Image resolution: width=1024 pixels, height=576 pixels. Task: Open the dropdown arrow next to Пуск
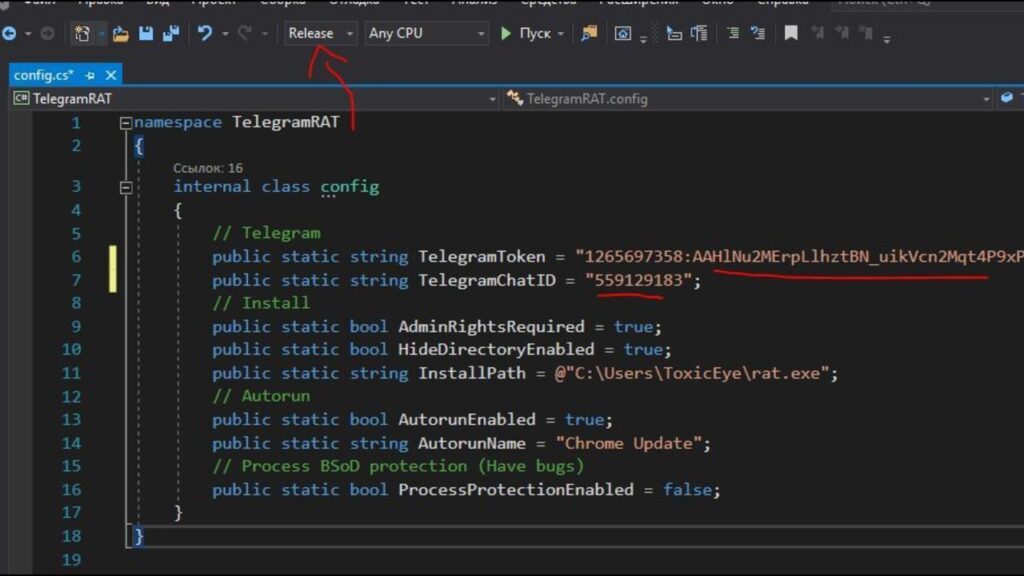point(560,33)
